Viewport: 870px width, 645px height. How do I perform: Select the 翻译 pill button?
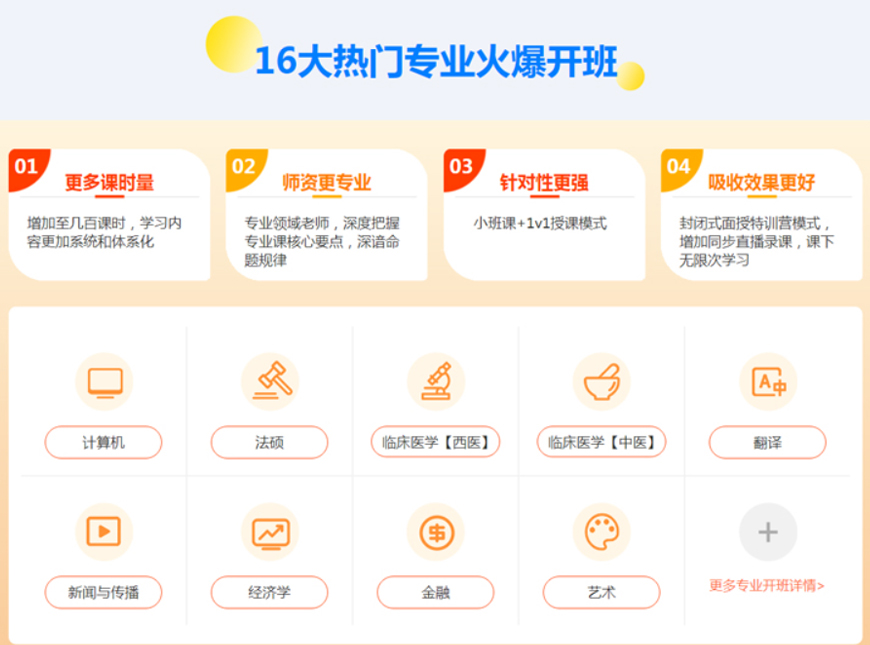pos(765,442)
